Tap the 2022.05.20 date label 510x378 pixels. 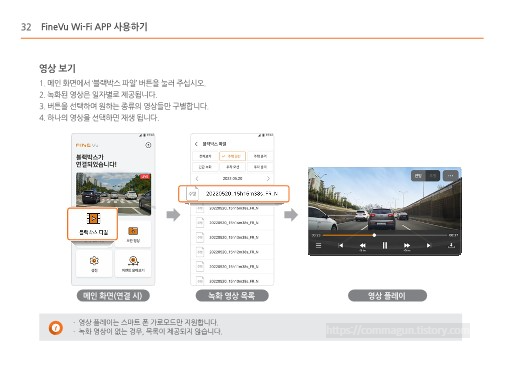point(232,179)
